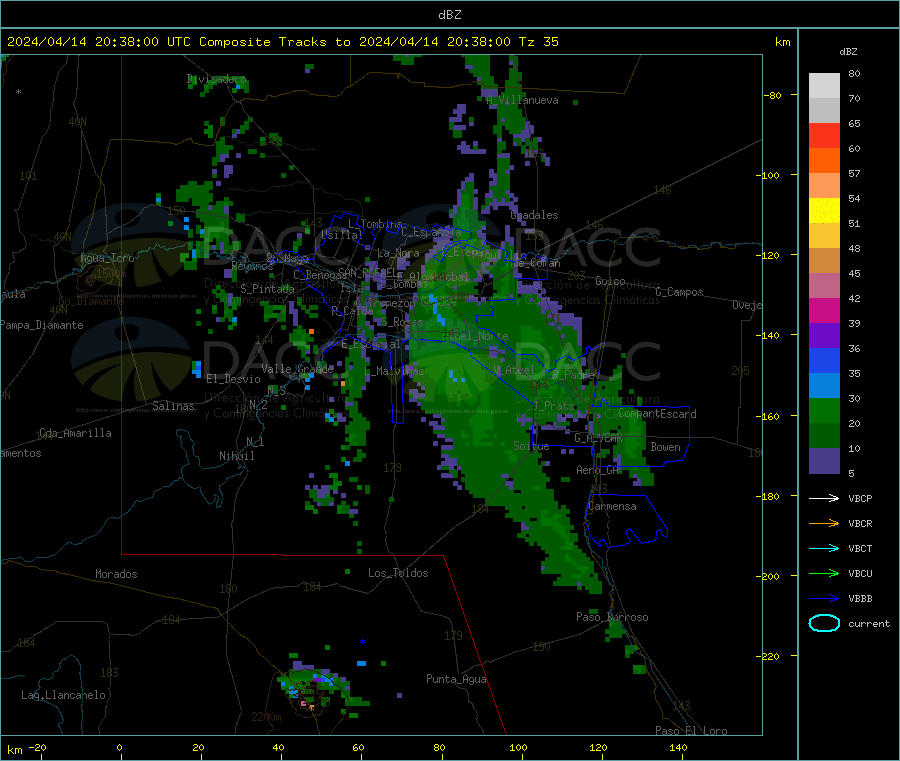
Task: Click the '100' tick on the bottom axis
Action: pos(518,747)
